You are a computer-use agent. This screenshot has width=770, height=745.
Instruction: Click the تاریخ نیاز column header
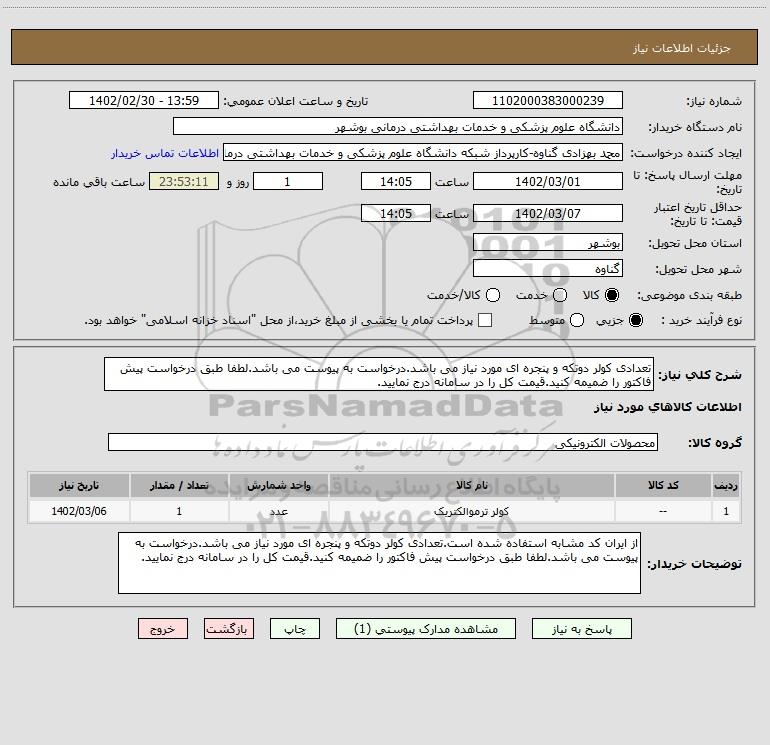point(79,485)
